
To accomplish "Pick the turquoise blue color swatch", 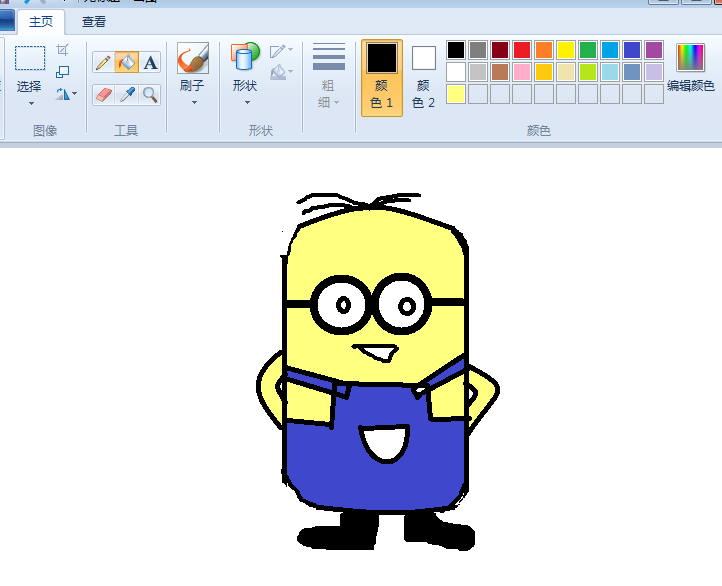I will point(610,50).
